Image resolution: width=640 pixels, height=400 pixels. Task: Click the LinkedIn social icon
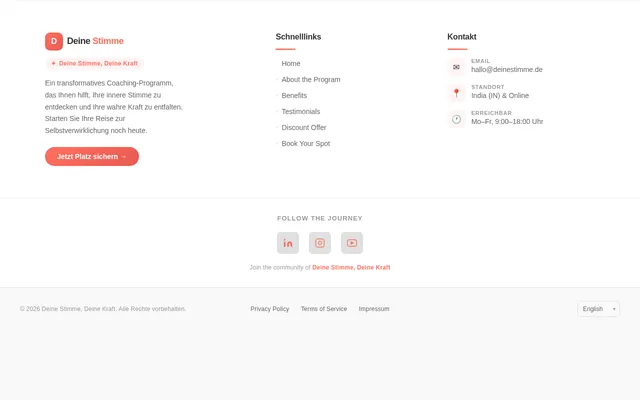point(288,243)
